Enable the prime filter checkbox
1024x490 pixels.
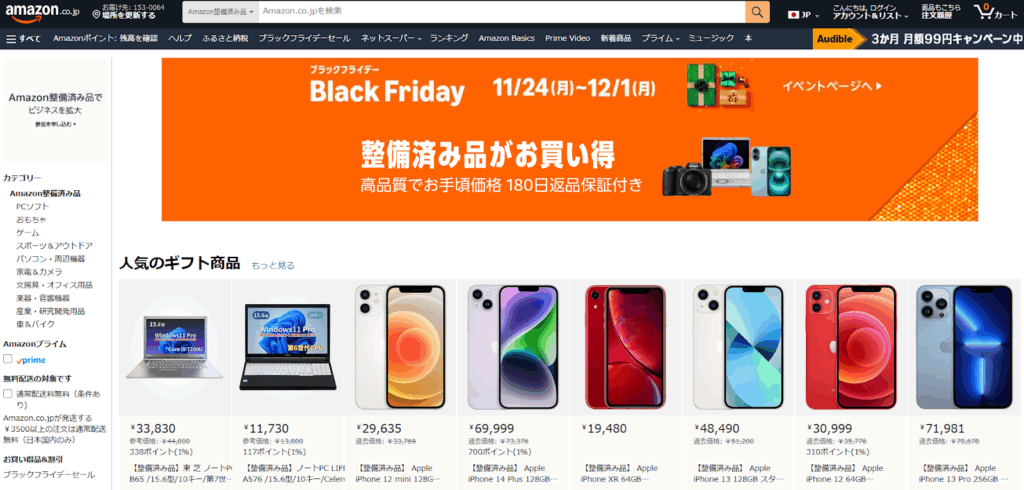point(8,359)
